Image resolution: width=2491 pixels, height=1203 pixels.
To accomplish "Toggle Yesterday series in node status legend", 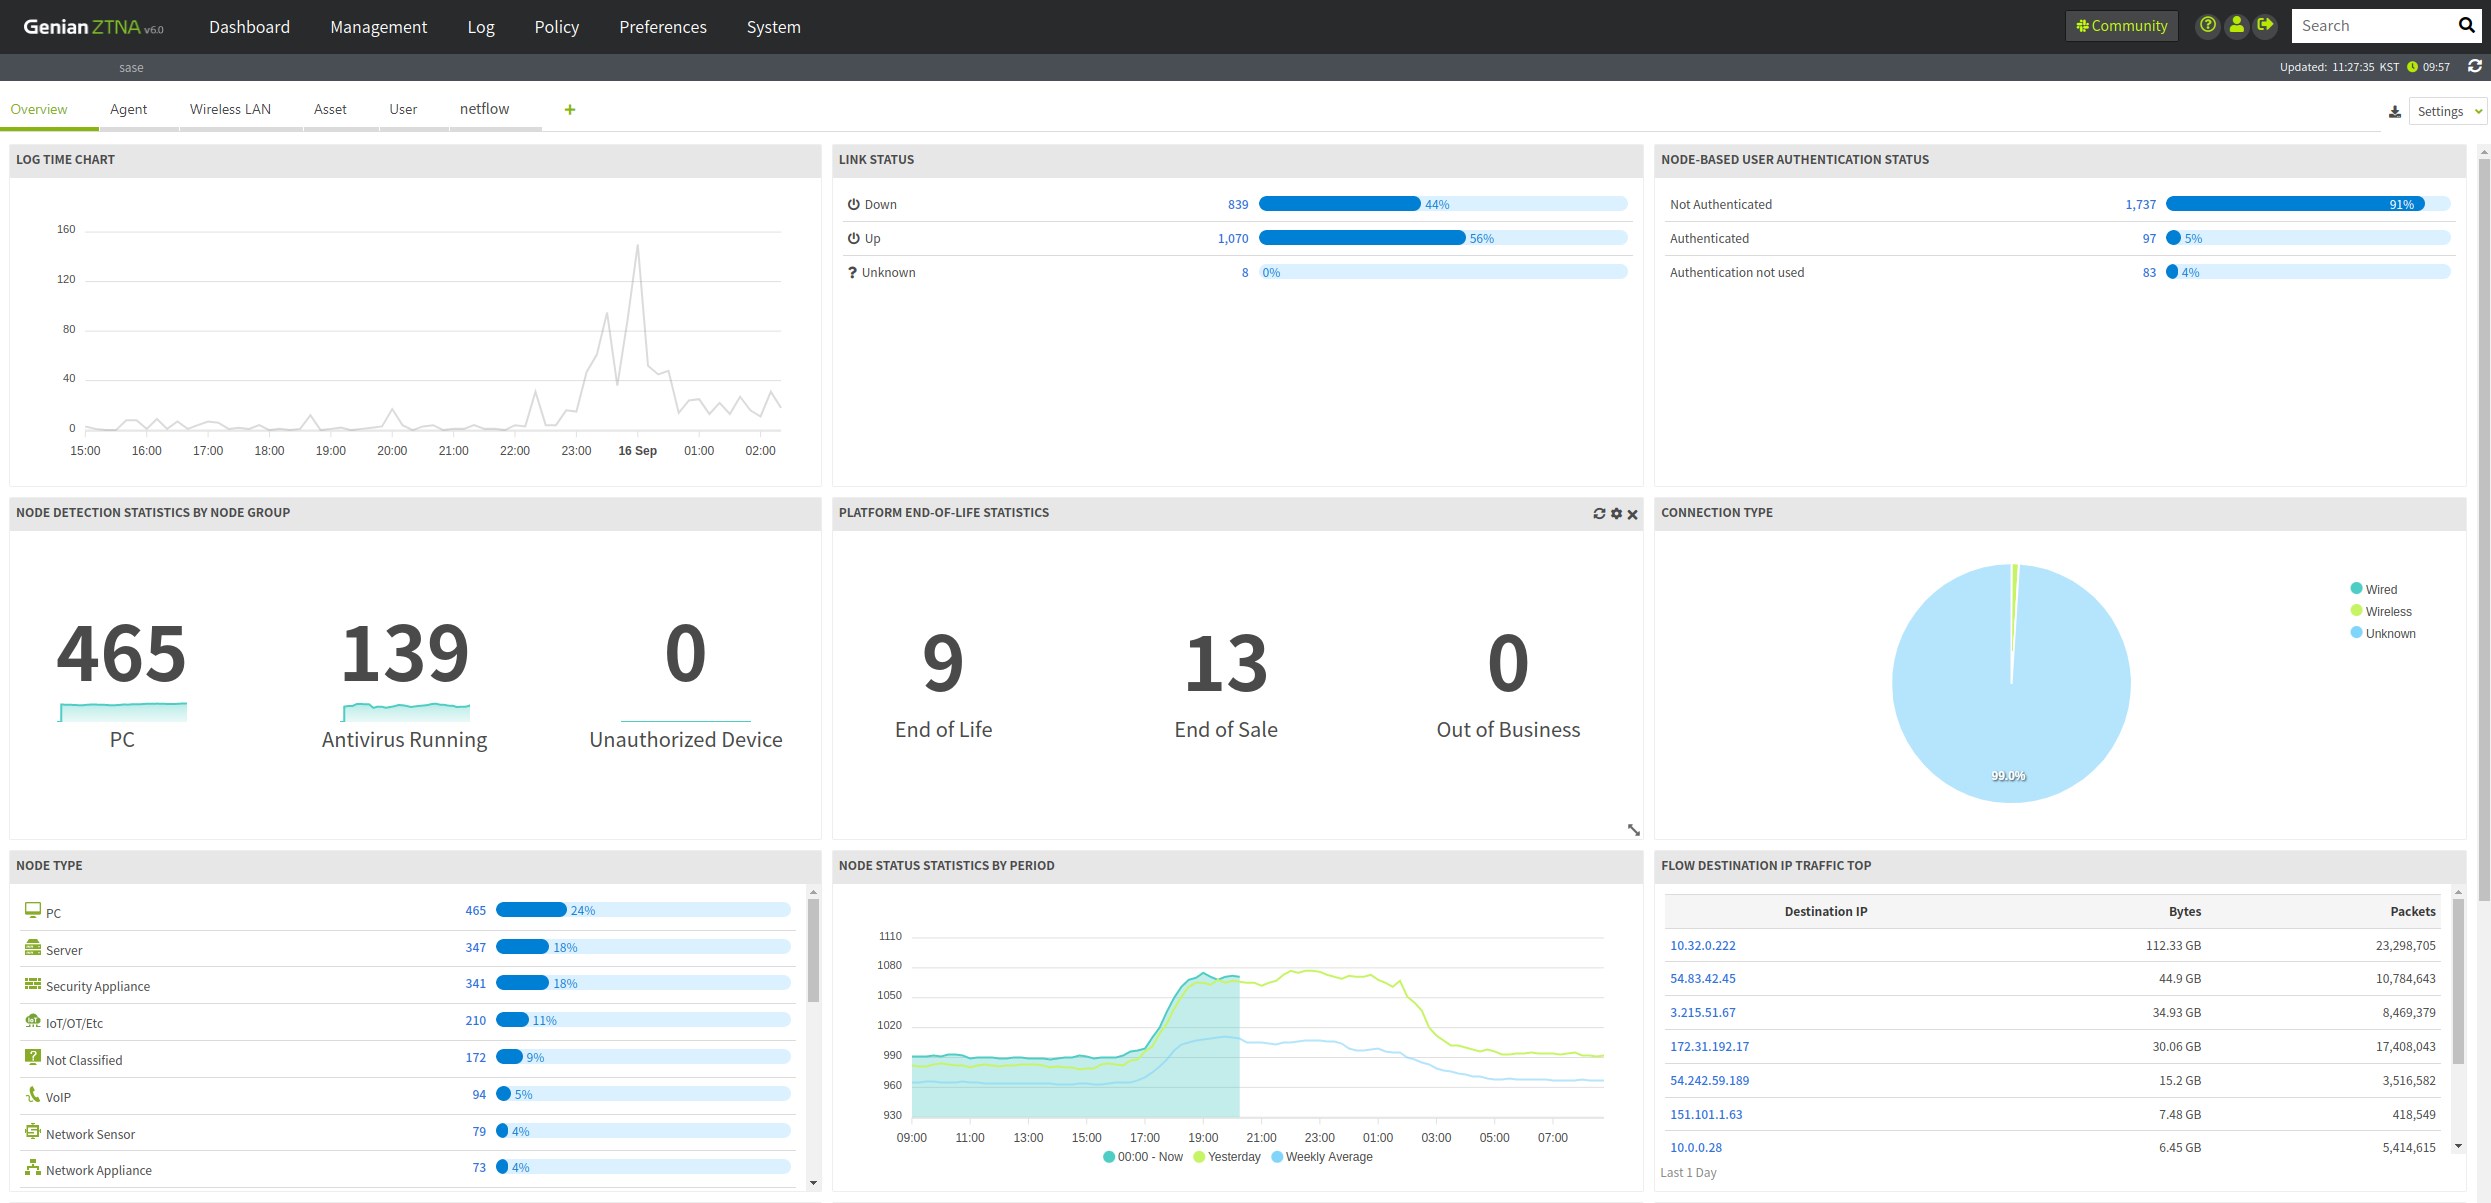I will click(x=1233, y=1157).
